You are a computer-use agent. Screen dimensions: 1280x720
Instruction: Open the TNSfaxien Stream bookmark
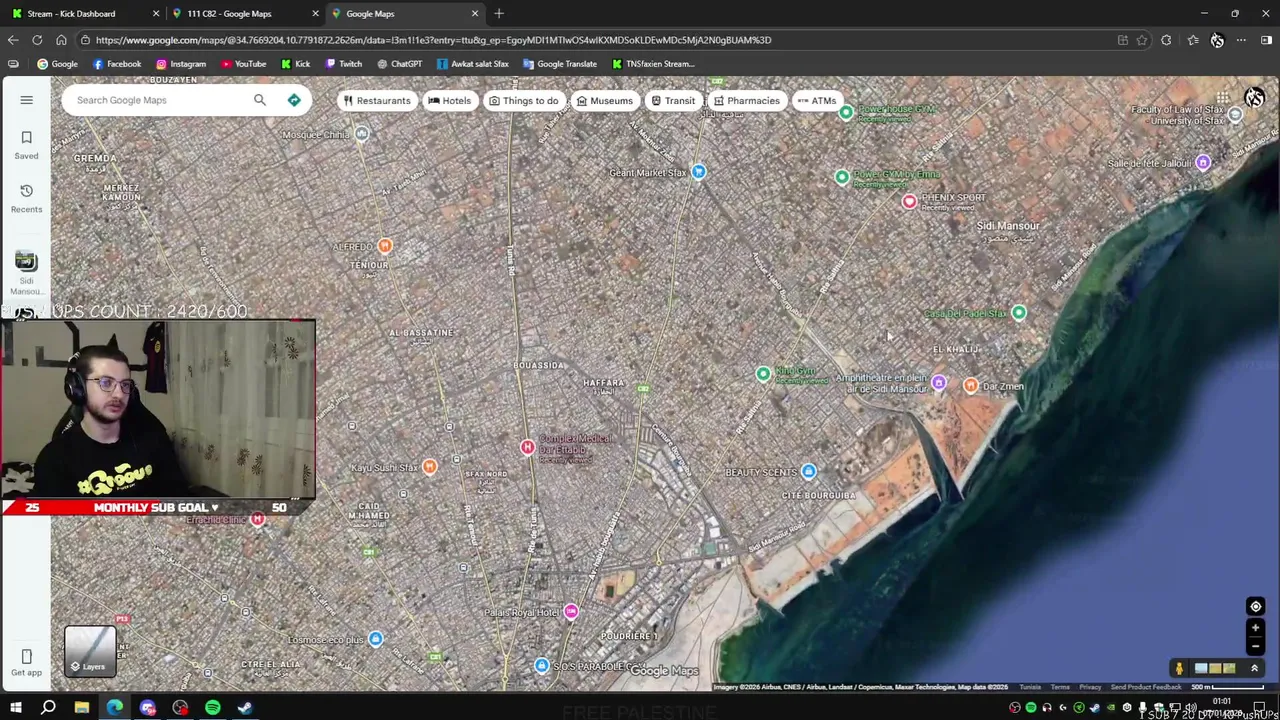click(x=652, y=64)
